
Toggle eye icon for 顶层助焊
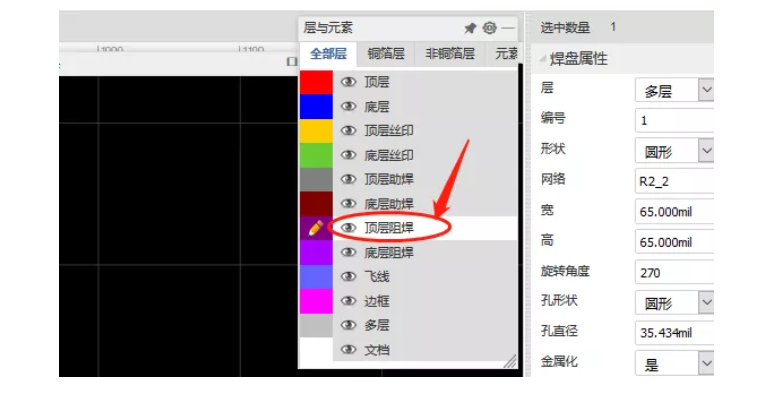(x=349, y=179)
